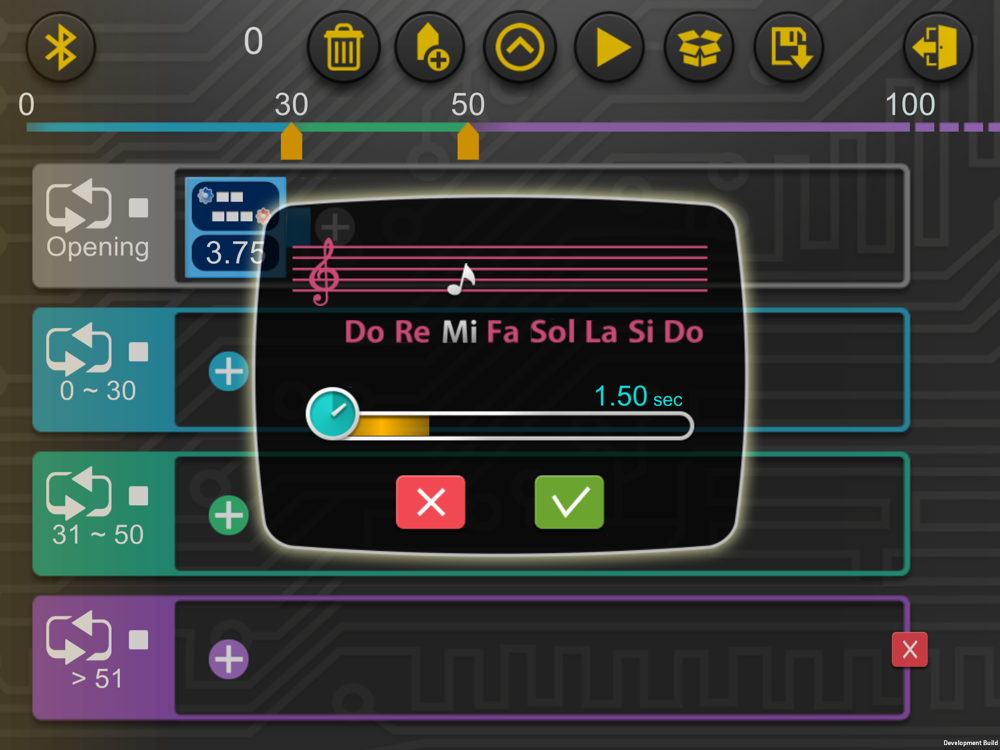Add an action to the 0 ~ 30 row
Viewport: 1000px width, 750px height.
click(x=229, y=371)
